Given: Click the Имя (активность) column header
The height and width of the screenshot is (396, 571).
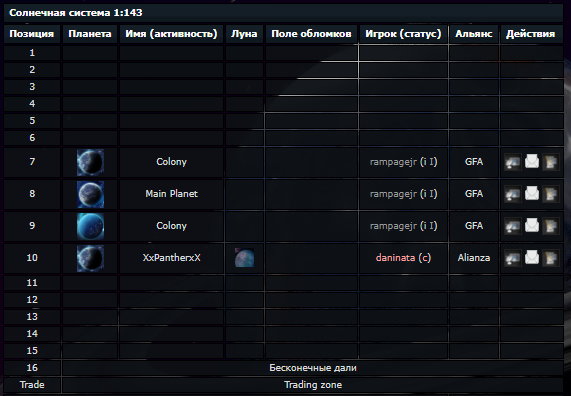Looking at the screenshot, I should click(x=171, y=34).
